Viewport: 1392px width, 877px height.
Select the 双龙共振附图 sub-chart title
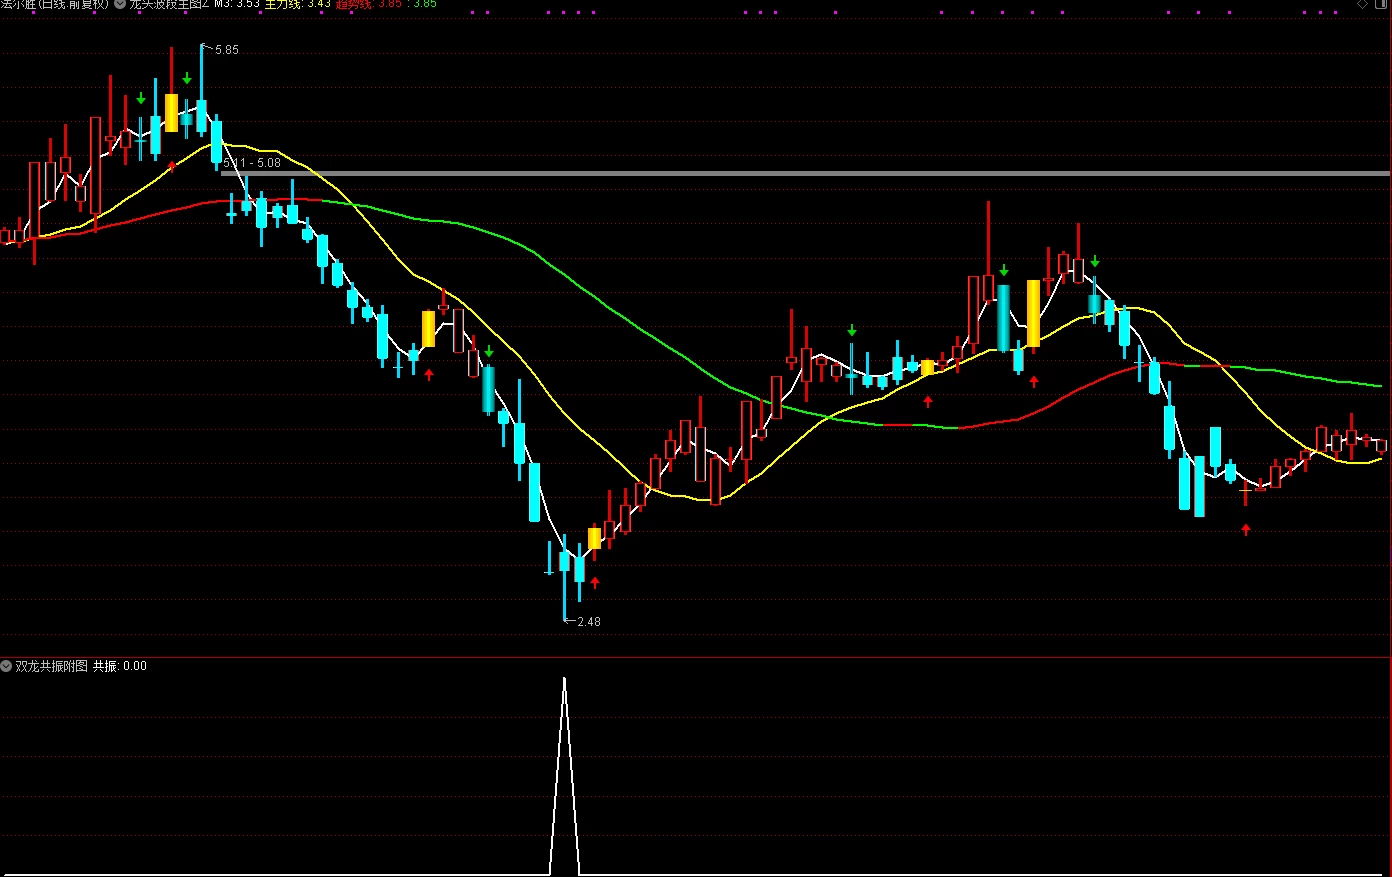click(x=51, y=666)
